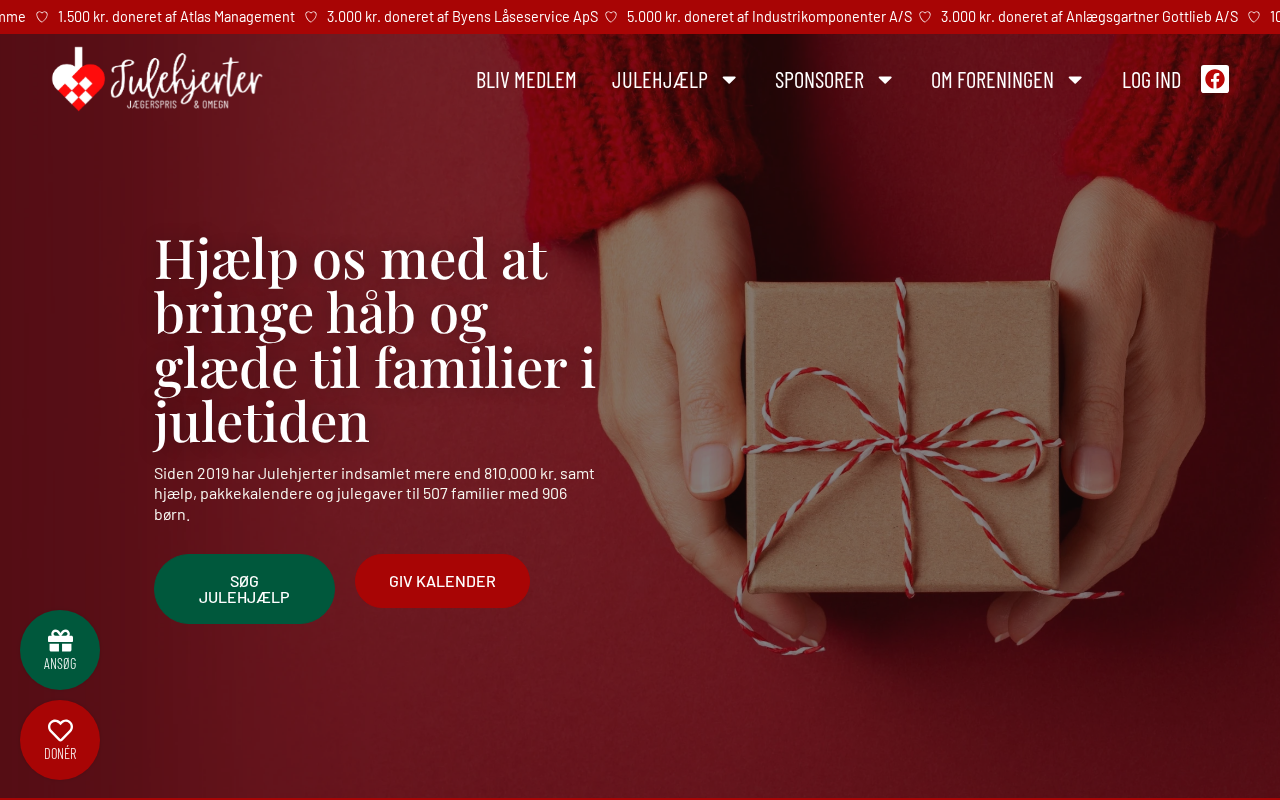This screenshot has height=800, width=1280.
Task: Select the Om Foreningen menu label
Action: click(x=992, y=80)
